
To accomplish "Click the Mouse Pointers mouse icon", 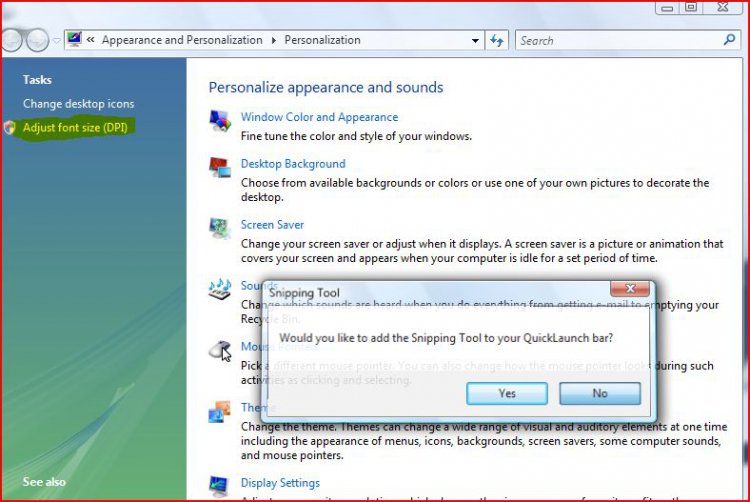I will pos(220,350).
